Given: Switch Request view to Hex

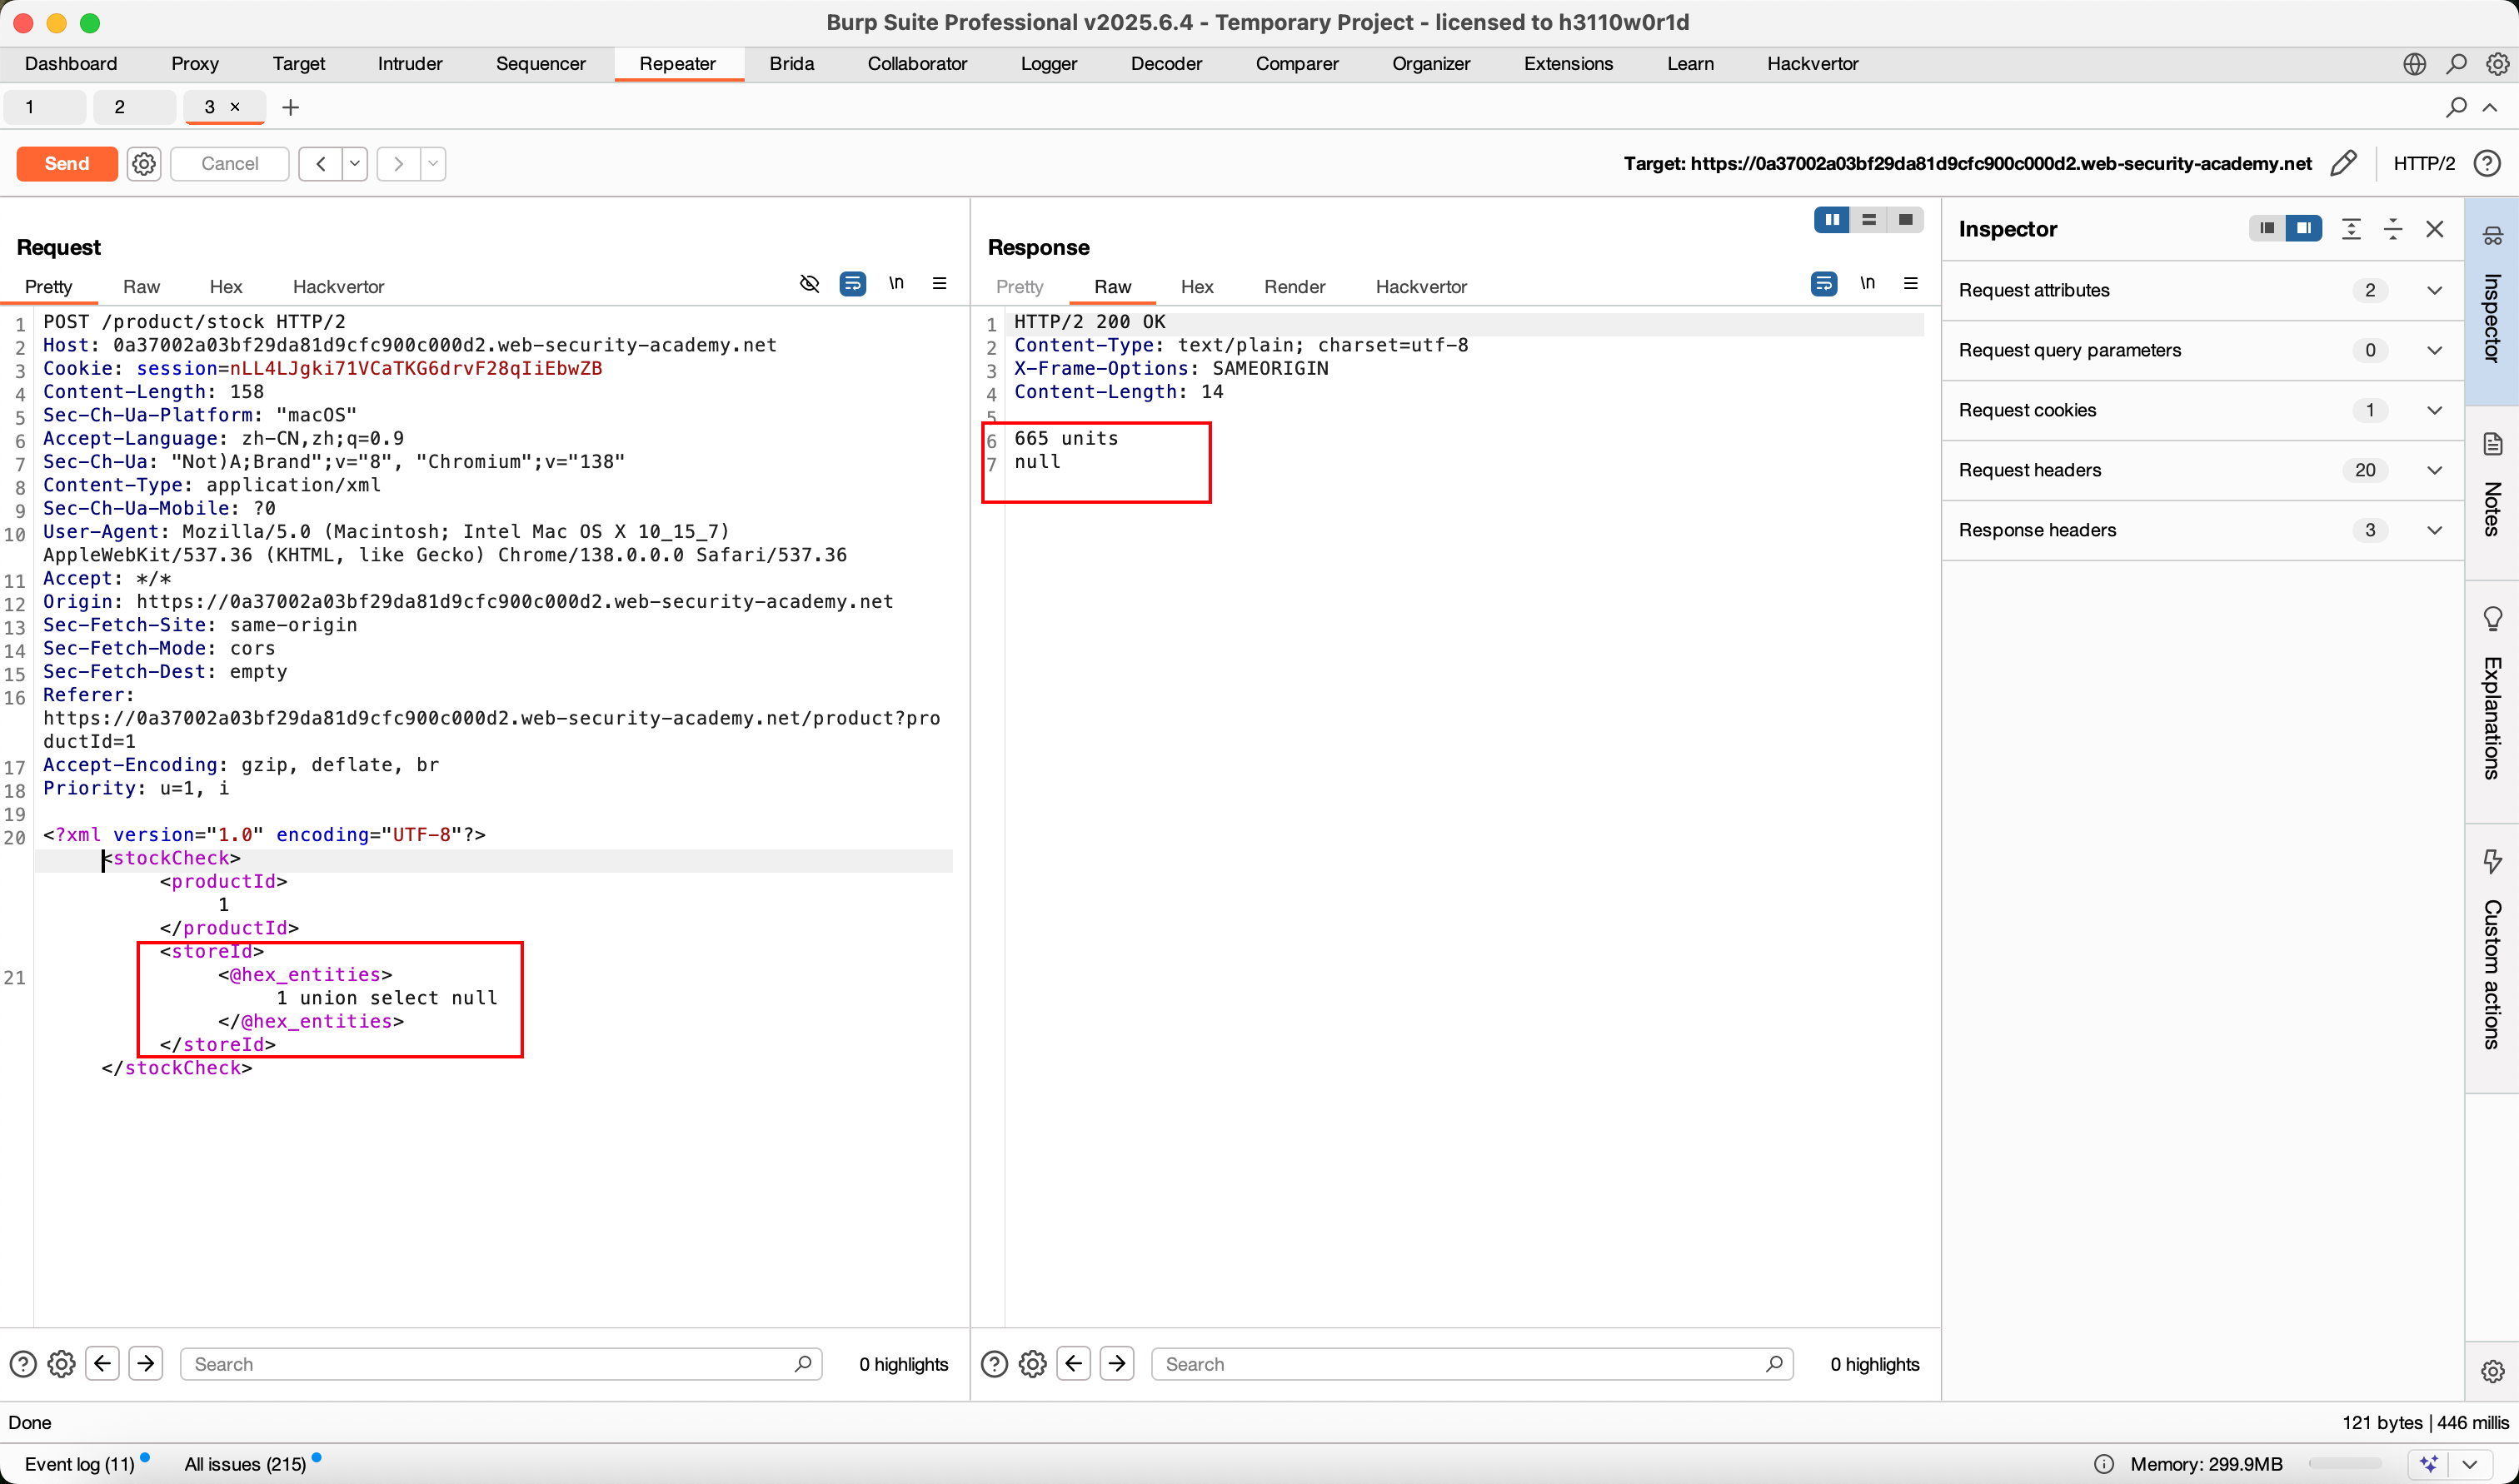Looking at the screenshot, I should click(226, 287).
